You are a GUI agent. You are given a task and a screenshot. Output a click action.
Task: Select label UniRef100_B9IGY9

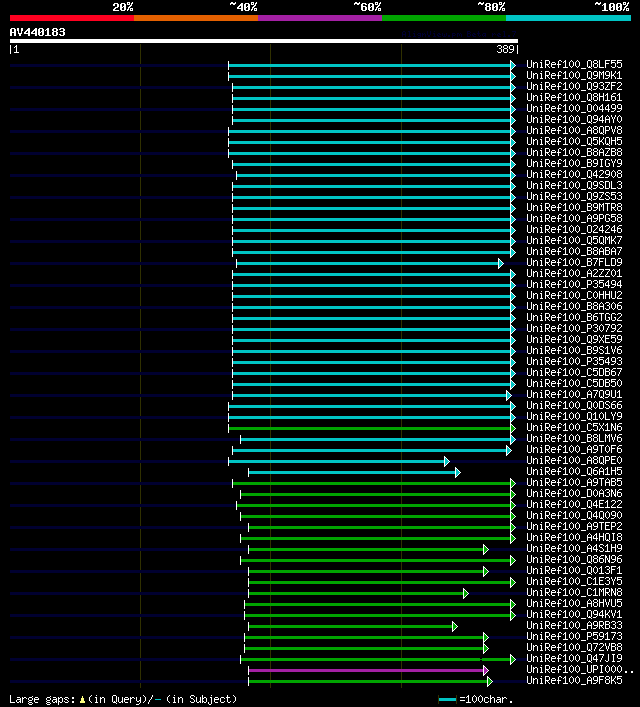coord(574,163)
